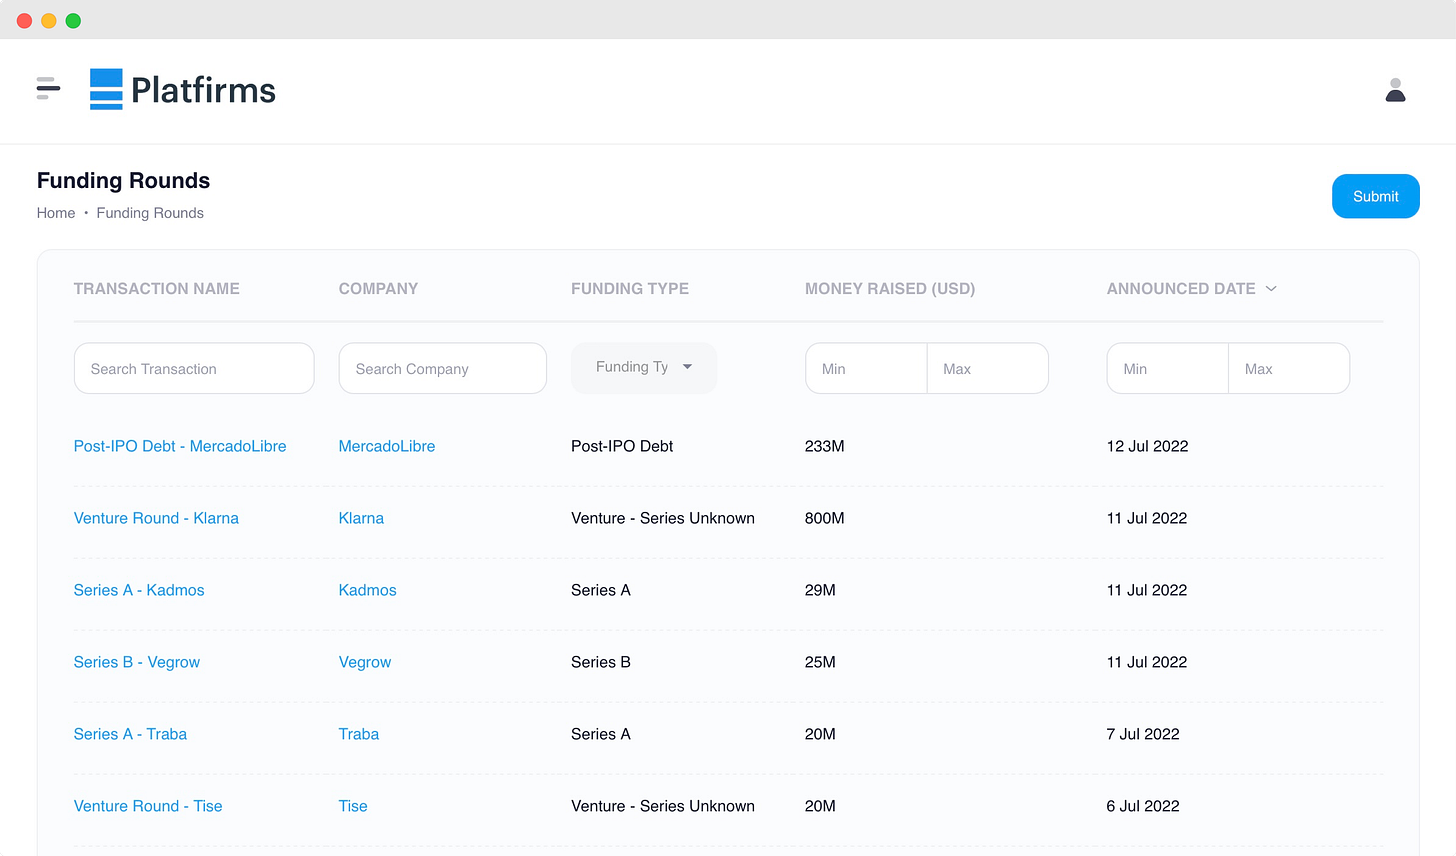Viewport: 1456px width, 856px height.
Task: Click Announced Date Min field
Action: coord(1167,368)
